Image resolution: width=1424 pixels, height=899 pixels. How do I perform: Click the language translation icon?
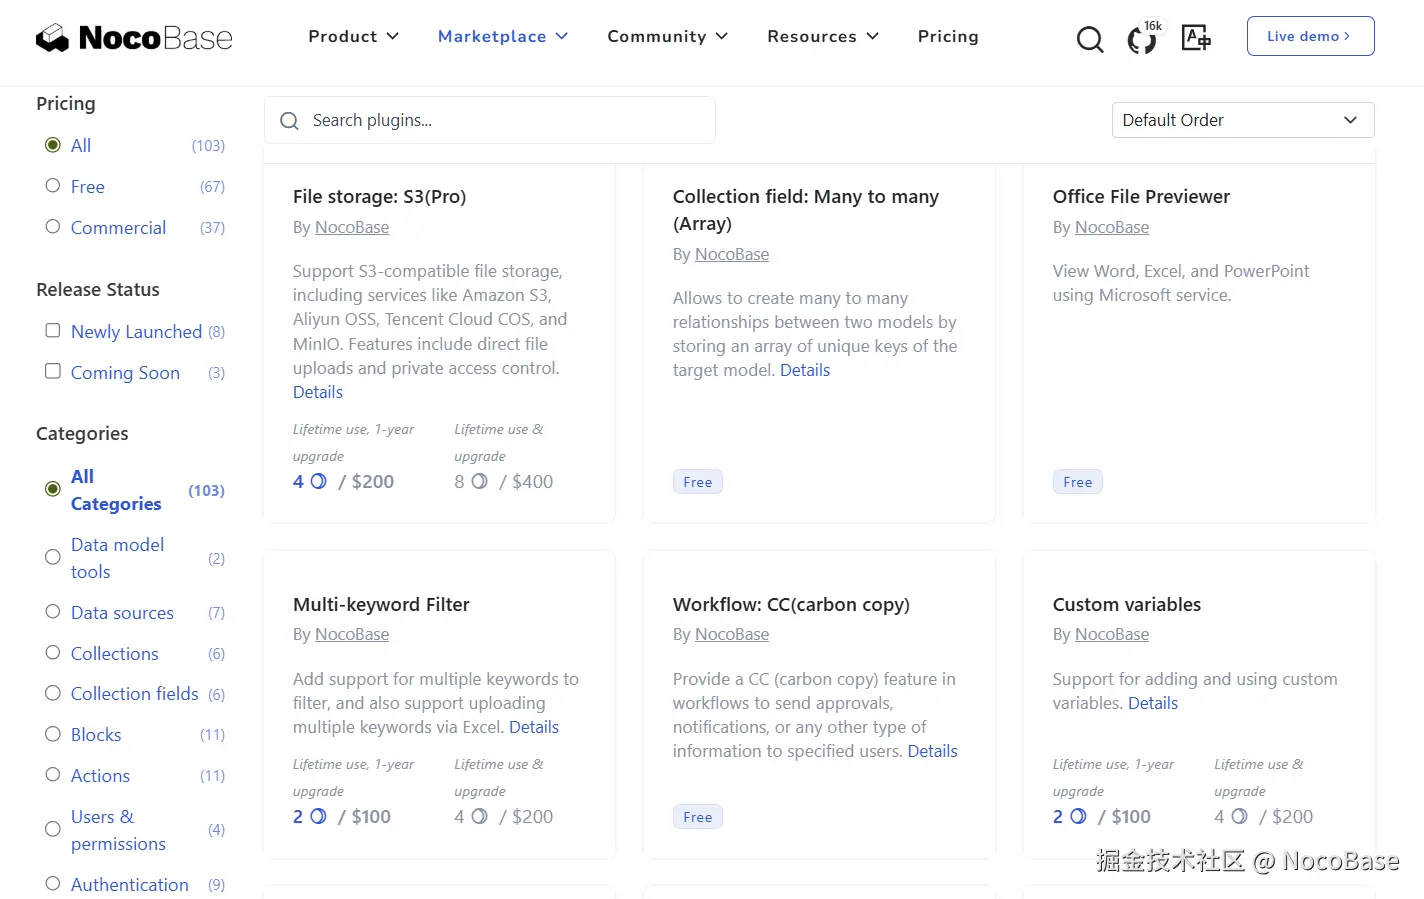(x=1196, y=38)
